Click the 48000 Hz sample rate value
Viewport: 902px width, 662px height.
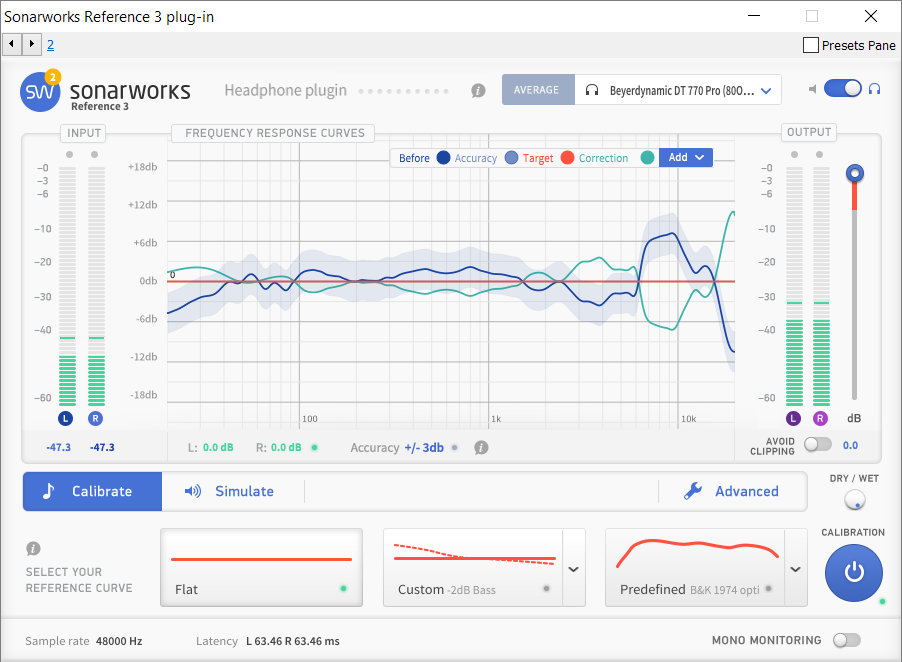tap(119, 641)
